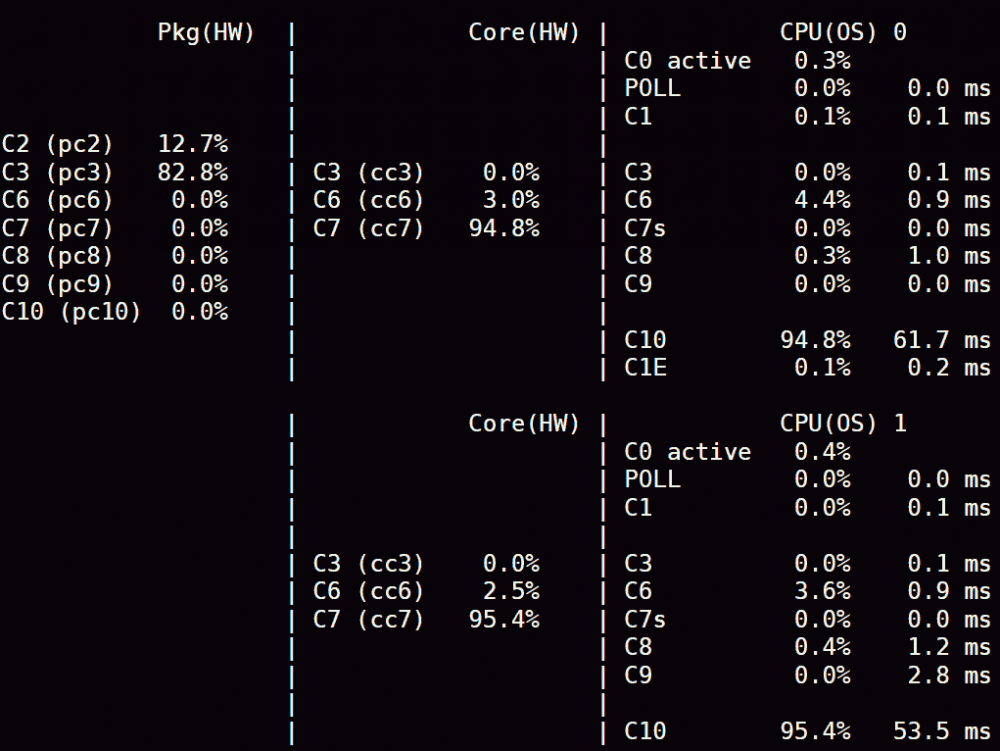Select CPU 1 C10 95.4% row
Image resolution: width=1000 pixels, height=751 pixels.
coord(807,731)
